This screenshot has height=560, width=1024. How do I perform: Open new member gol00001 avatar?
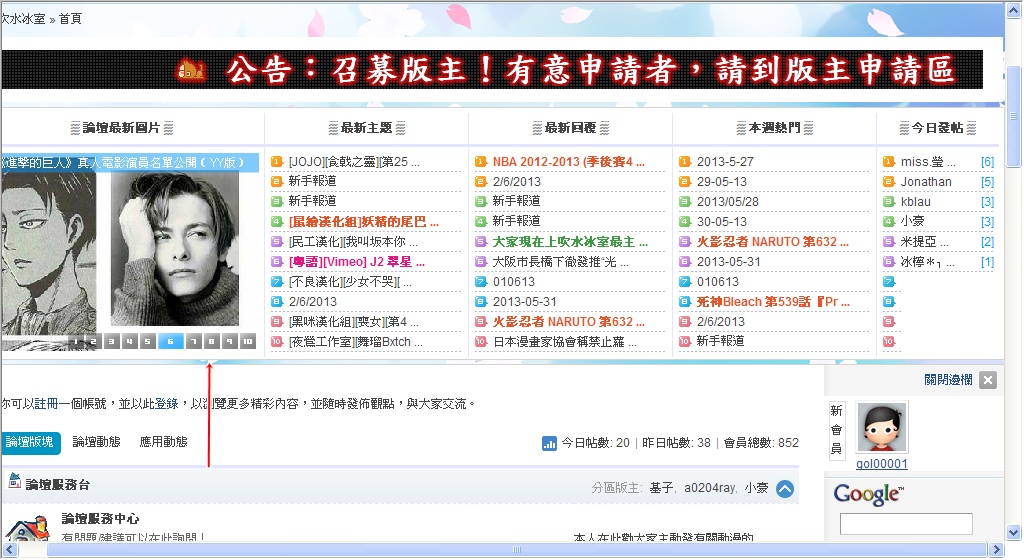882,427
